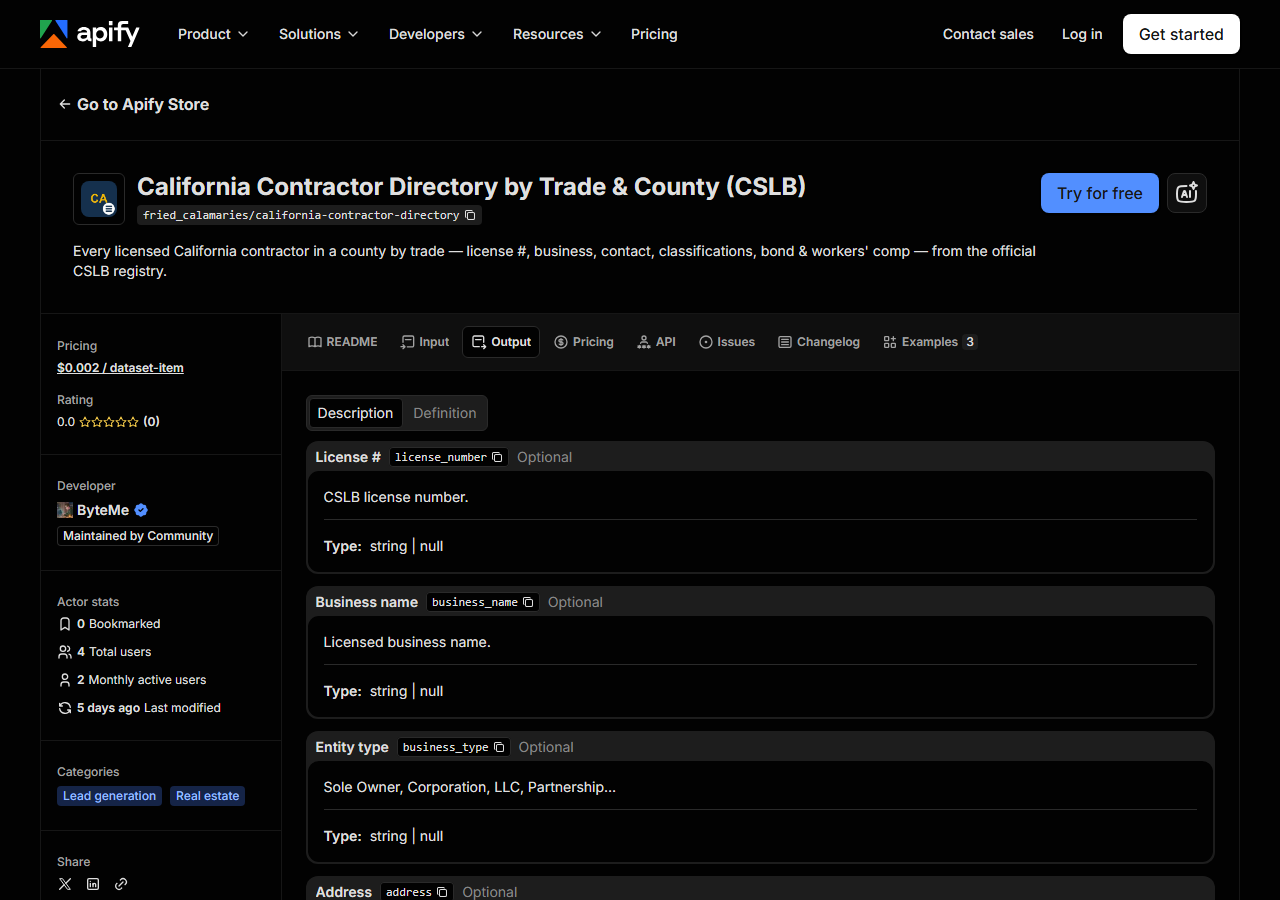Open the $0.002 / dataset-item pricing link
This screenshot has width=1280, height=900.
120,368
